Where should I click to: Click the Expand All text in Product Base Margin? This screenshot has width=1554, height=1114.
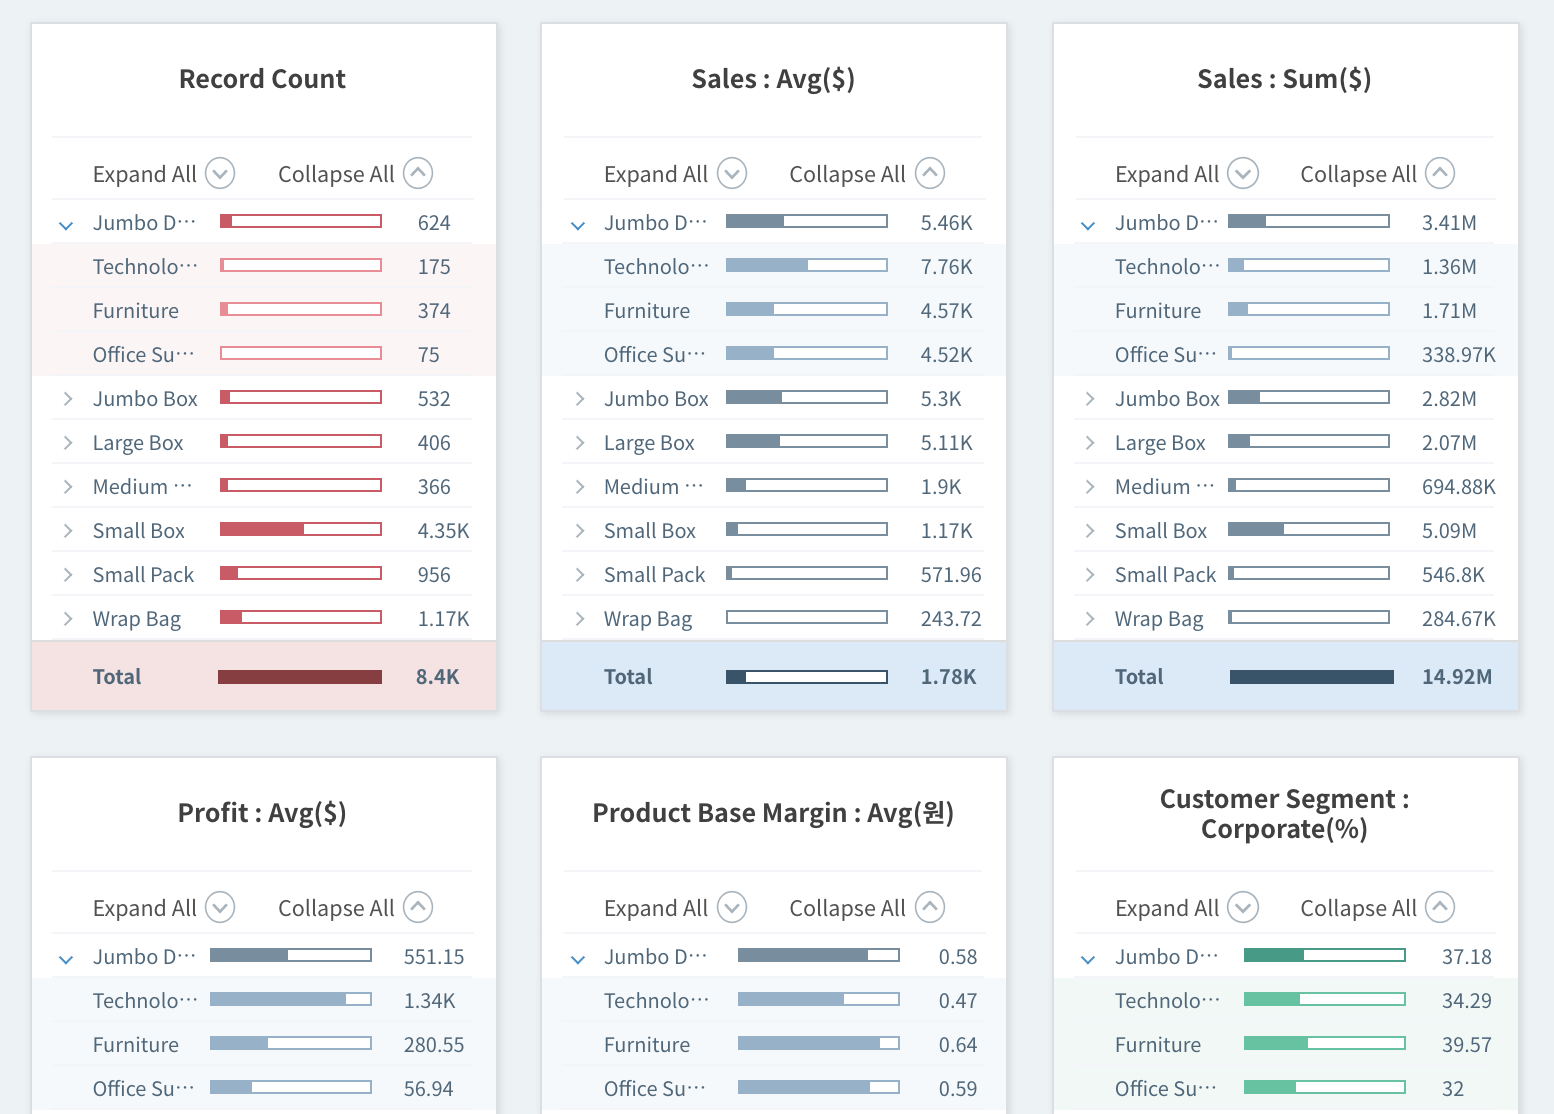(655, 908)
